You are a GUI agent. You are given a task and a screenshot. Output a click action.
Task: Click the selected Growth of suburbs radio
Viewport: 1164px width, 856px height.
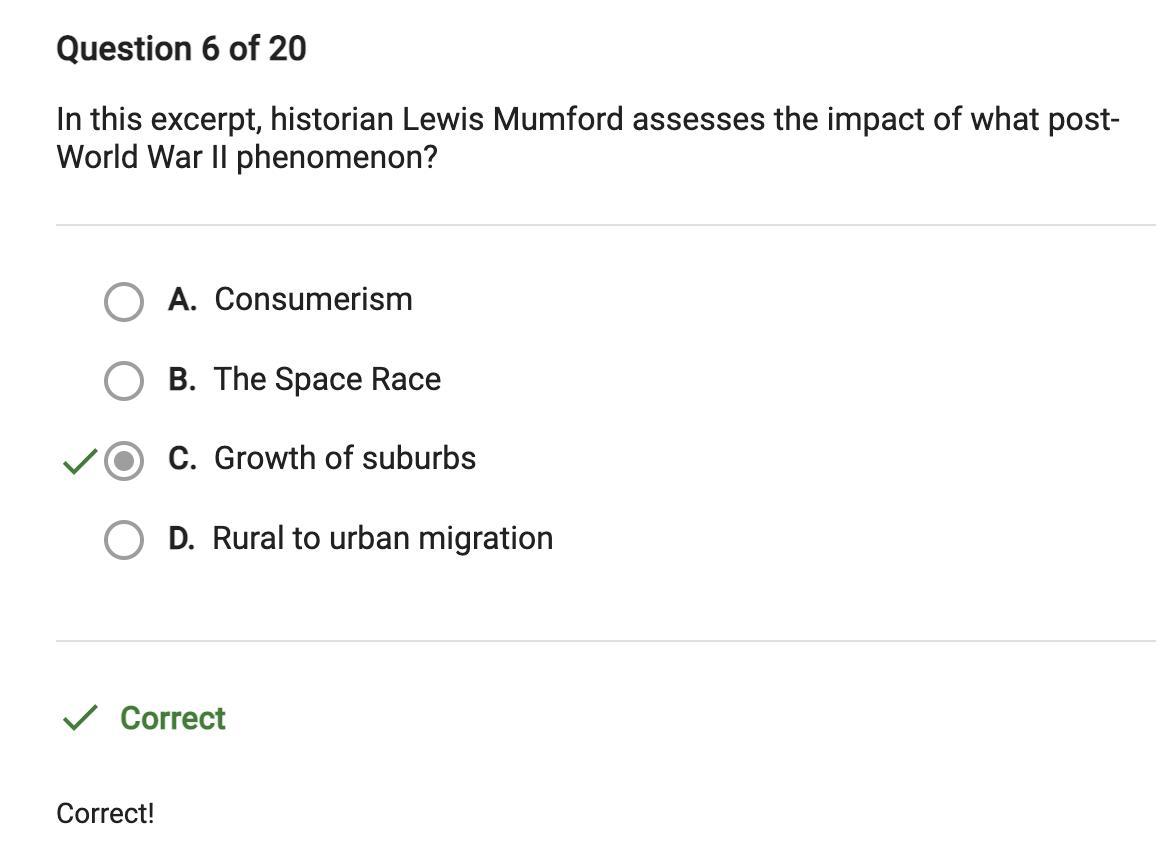(x=123, y=460)
